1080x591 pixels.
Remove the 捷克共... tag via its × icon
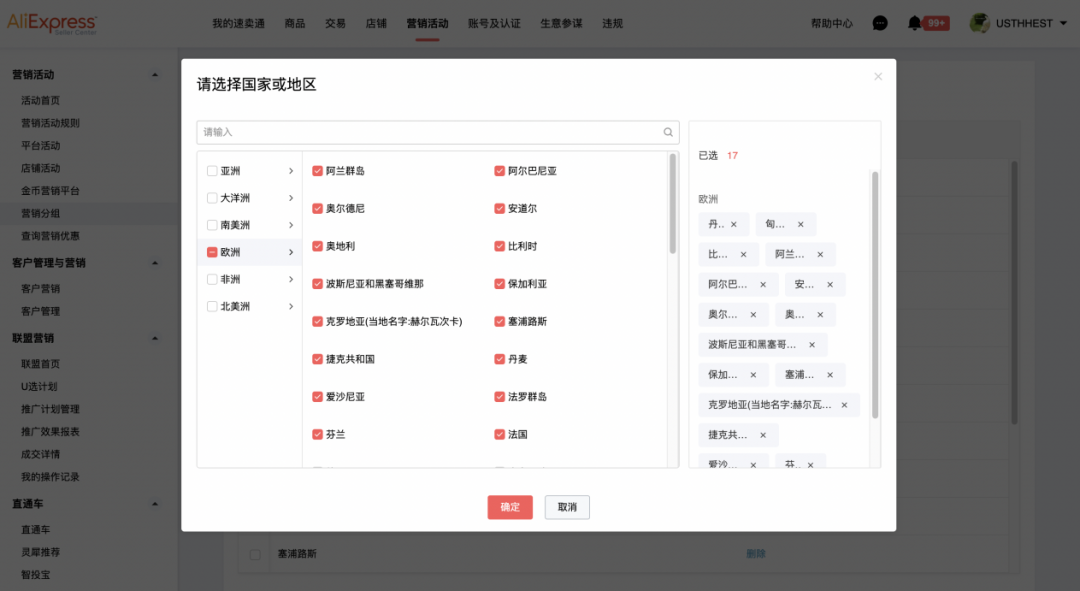tap(763, 435)
